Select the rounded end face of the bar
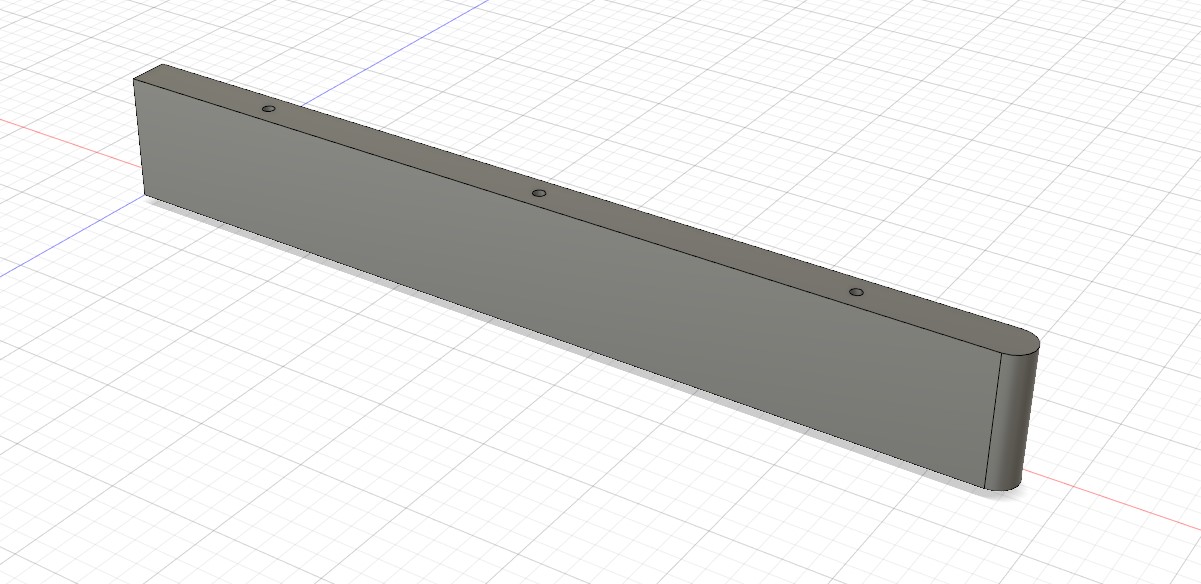1201x584 pixels. [x=1015, y=420]
